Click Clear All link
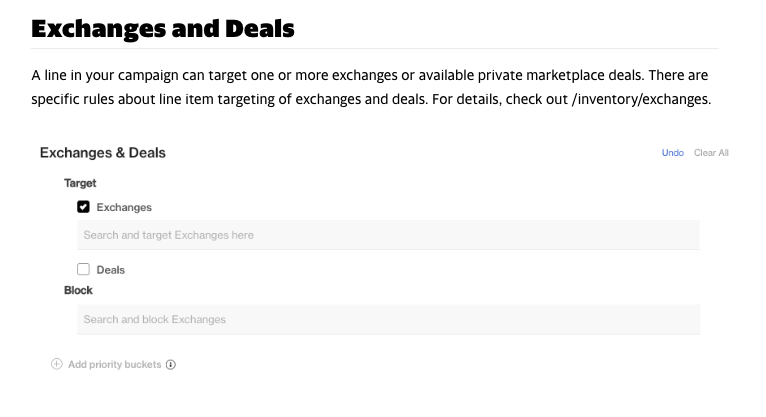Screen dimensions: 766x417 [x=711, y=153]
